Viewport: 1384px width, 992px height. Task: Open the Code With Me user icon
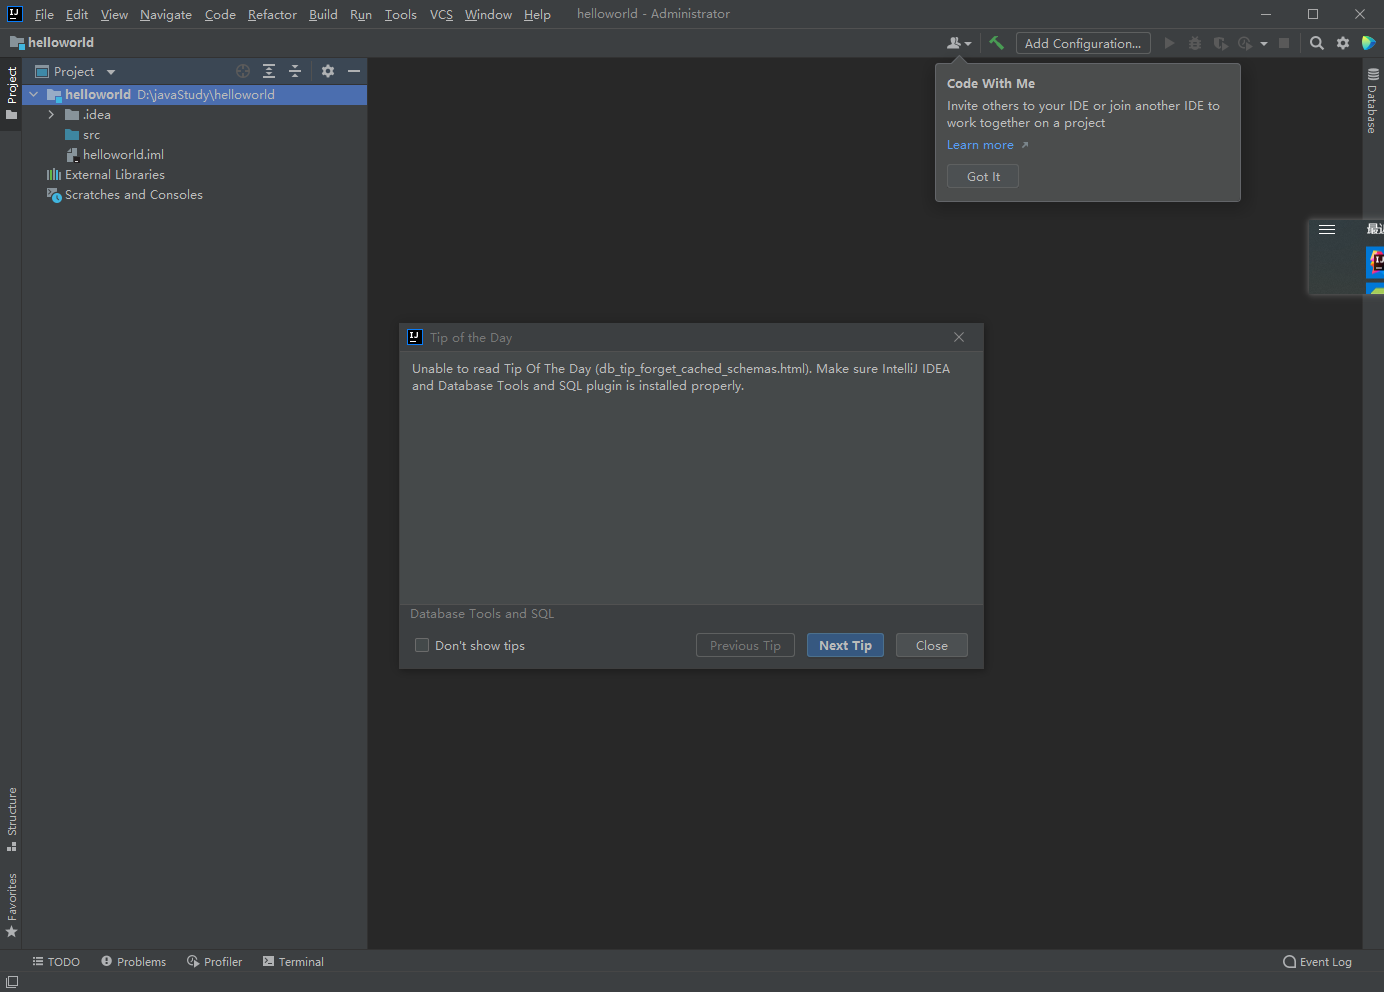954,43
